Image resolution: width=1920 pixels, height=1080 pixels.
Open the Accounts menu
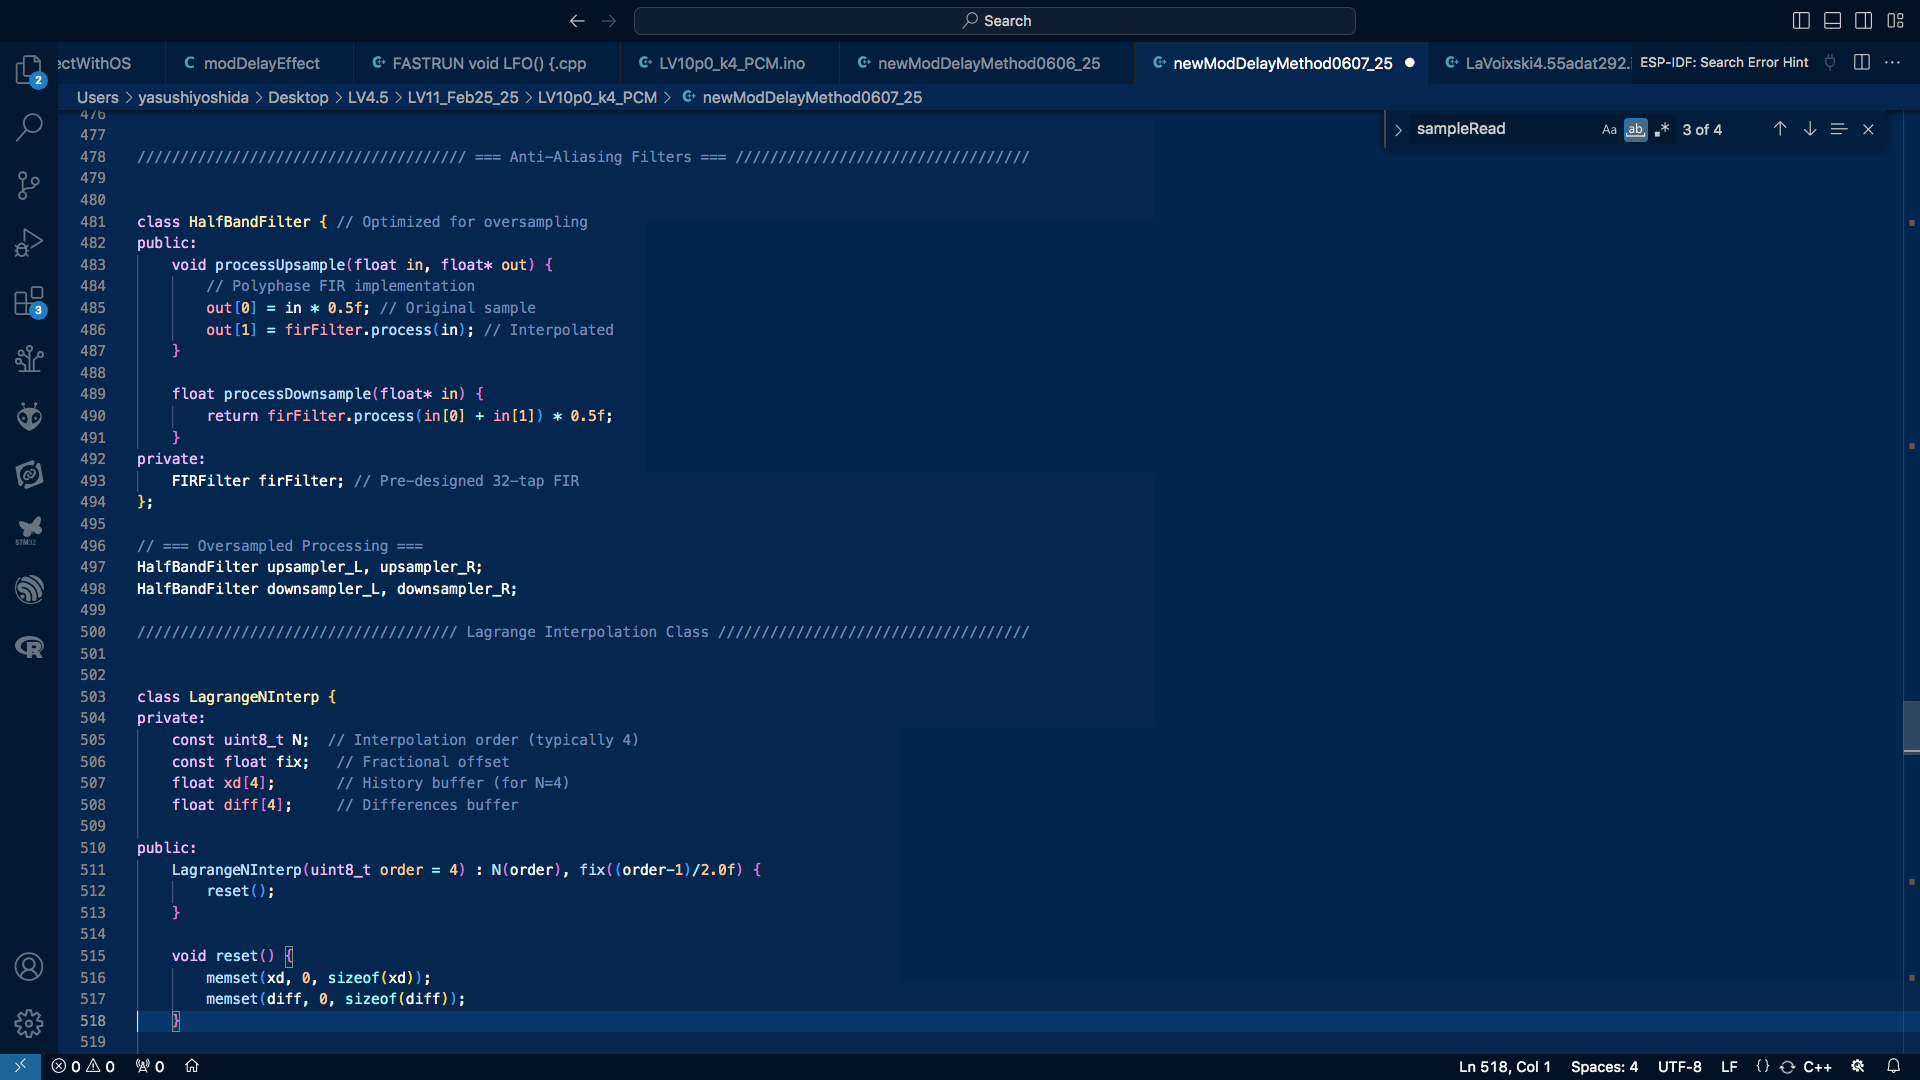pos(29,966)
